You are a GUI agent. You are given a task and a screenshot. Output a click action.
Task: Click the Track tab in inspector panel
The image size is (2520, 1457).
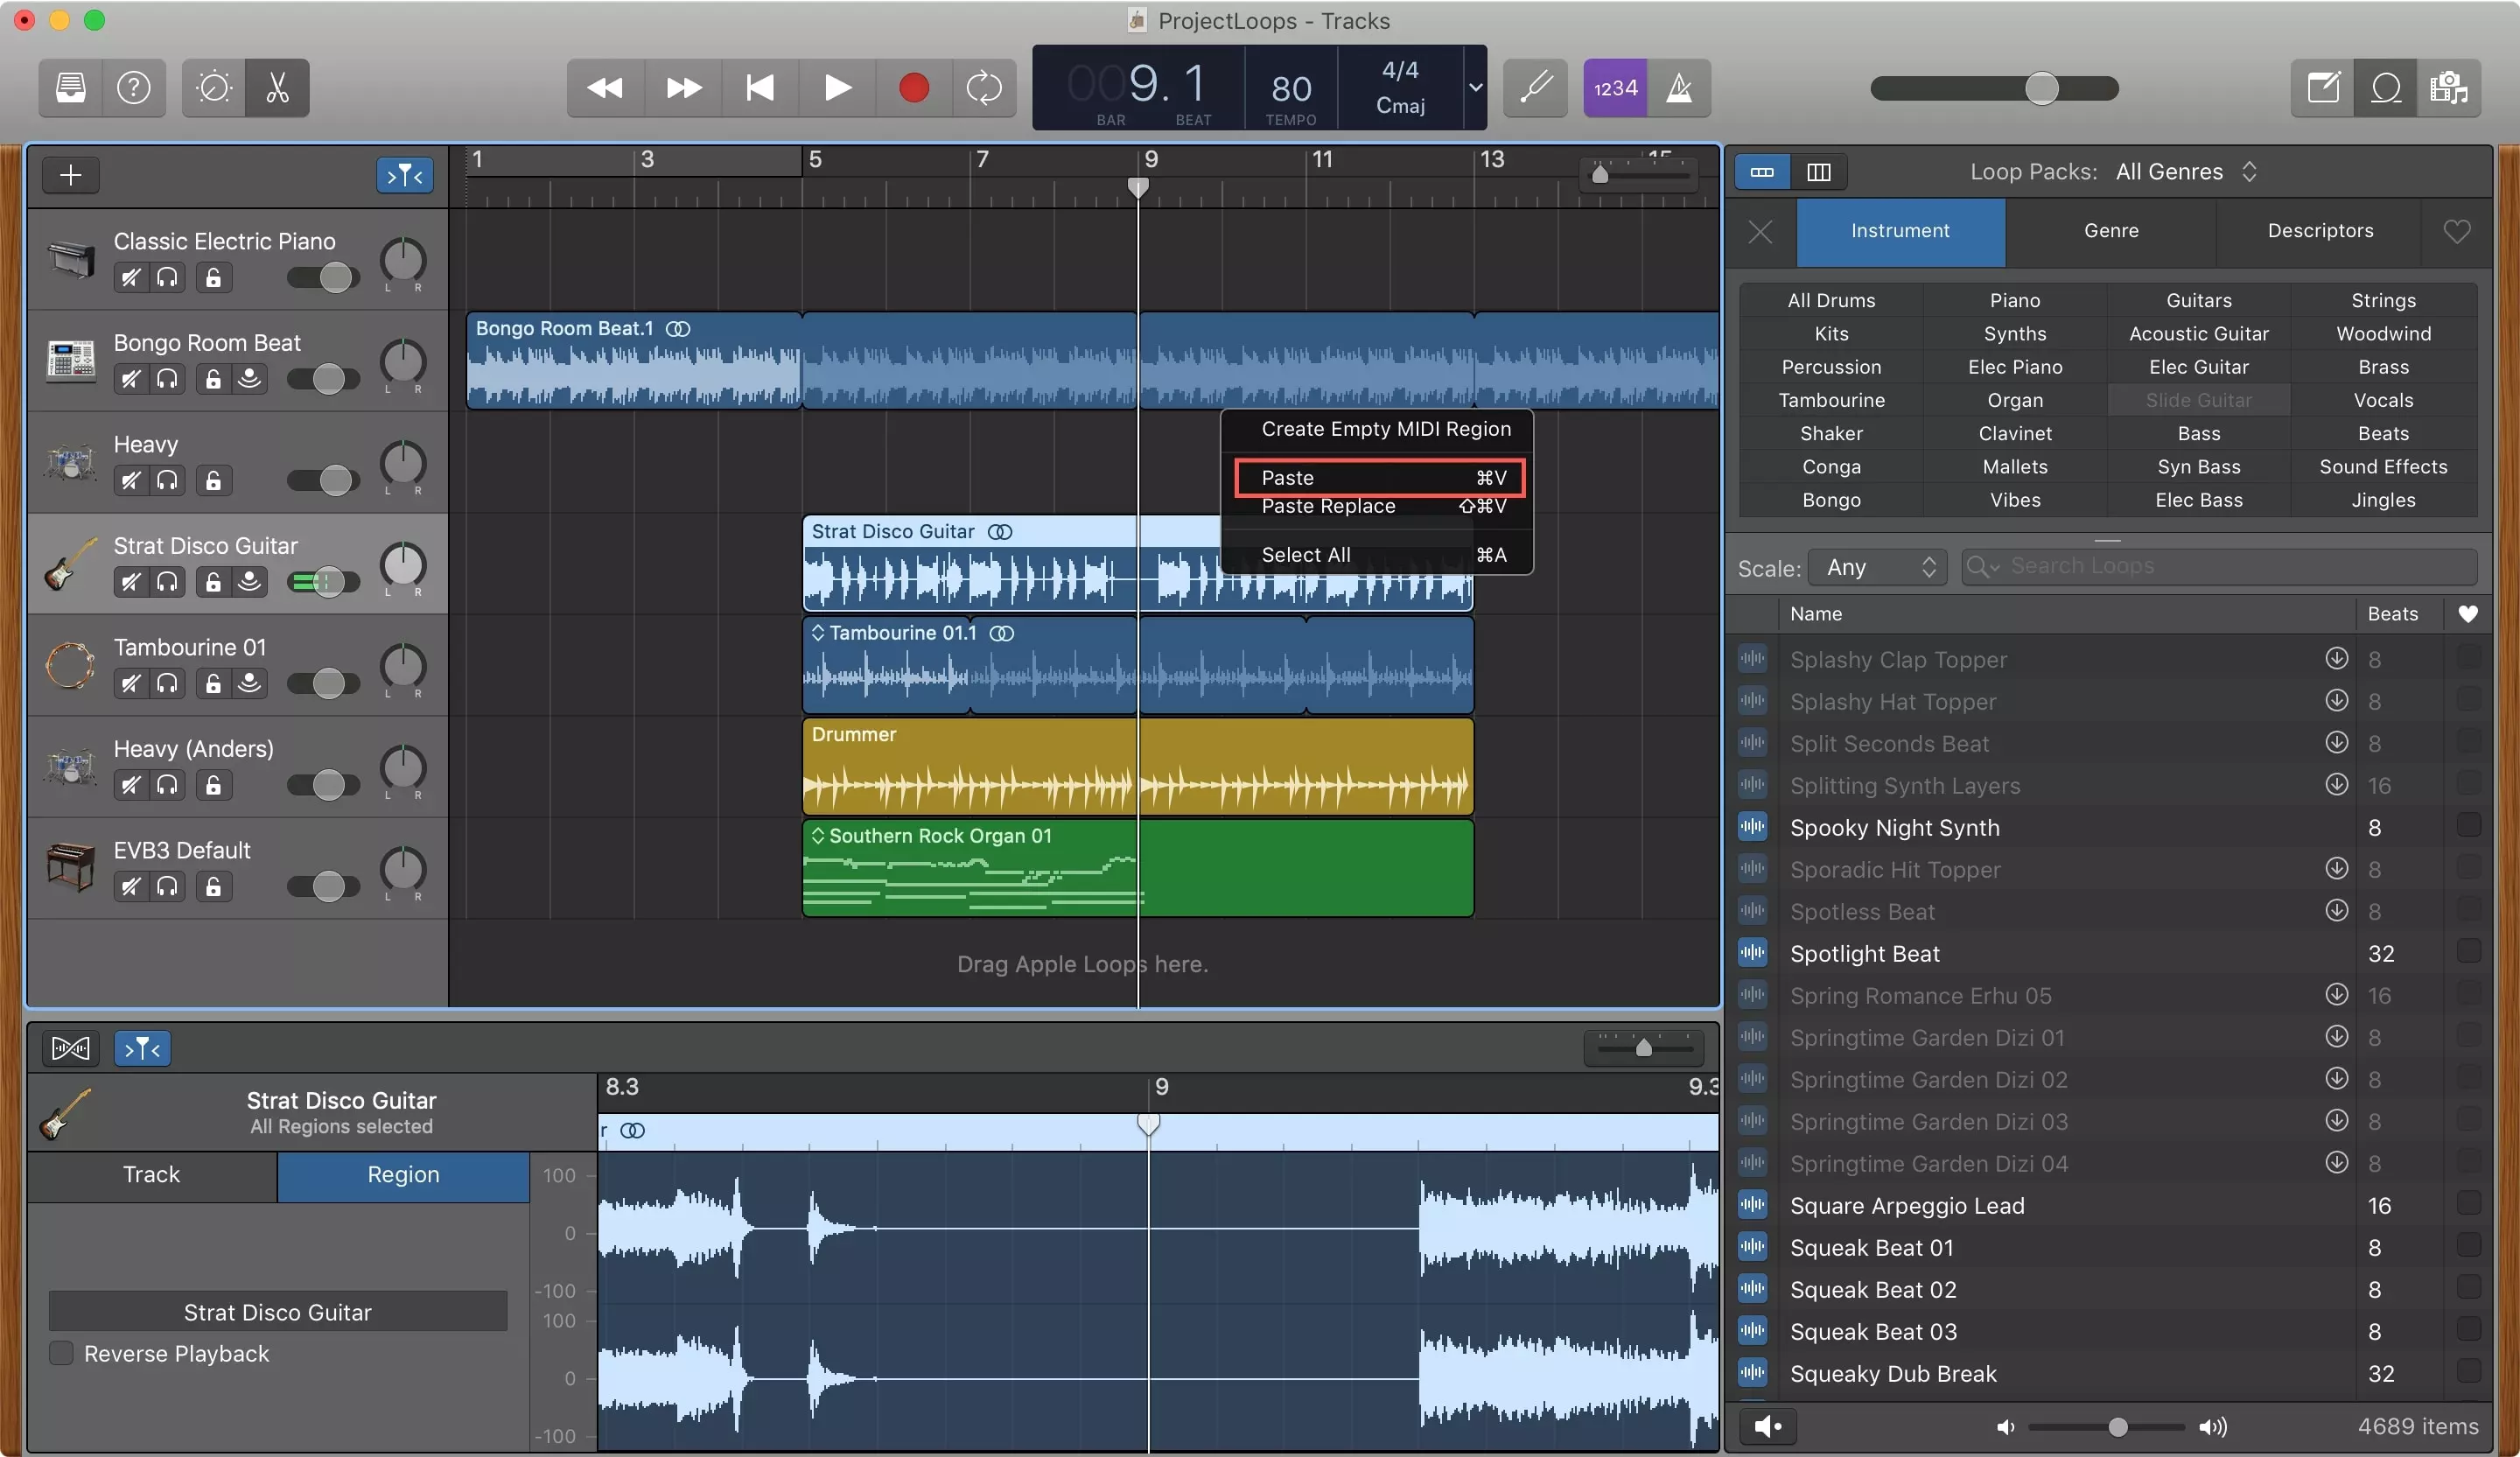click(150, 1176)
